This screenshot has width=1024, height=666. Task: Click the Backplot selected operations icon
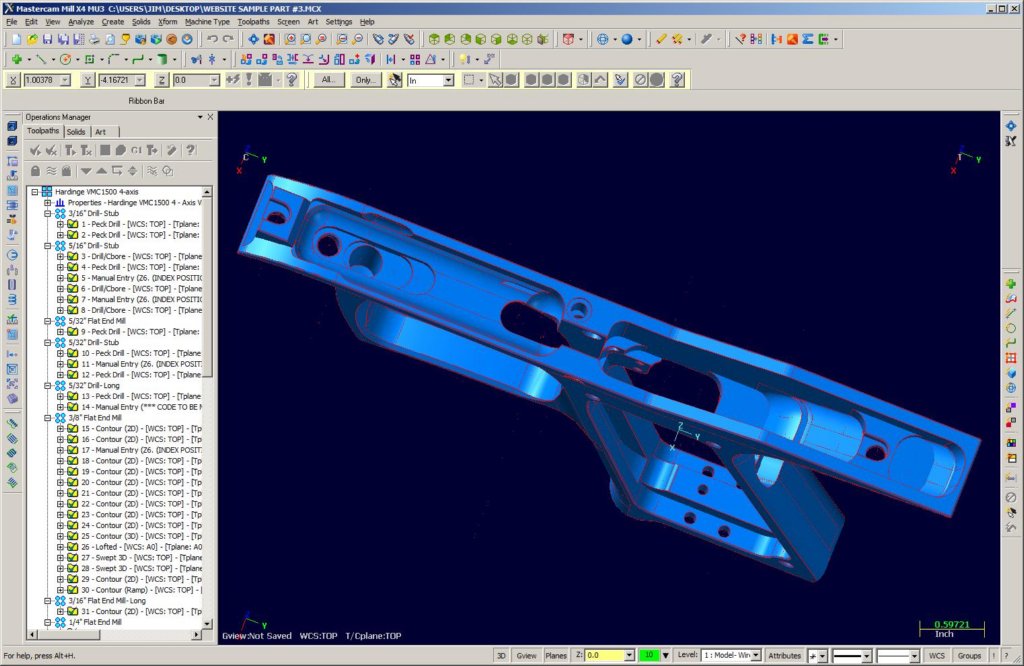[104, 150]
